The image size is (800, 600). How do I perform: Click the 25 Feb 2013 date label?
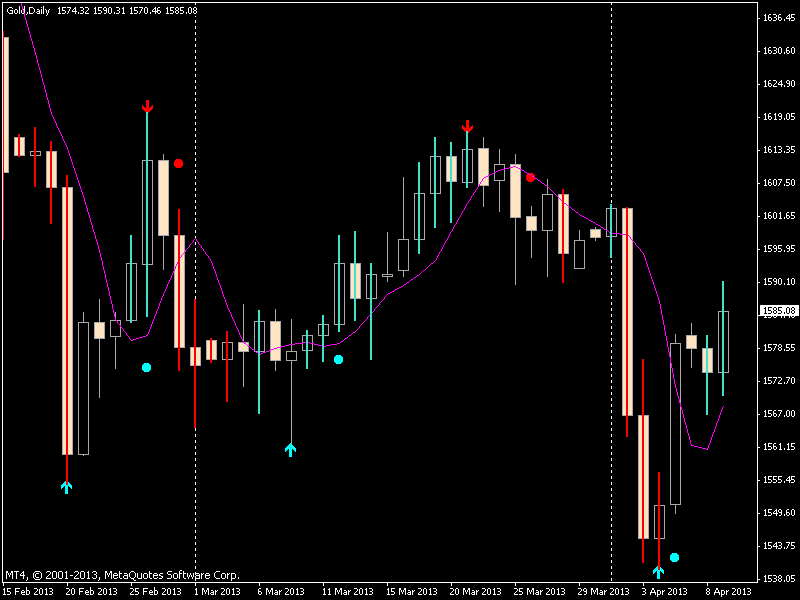(x=156, y=592)
